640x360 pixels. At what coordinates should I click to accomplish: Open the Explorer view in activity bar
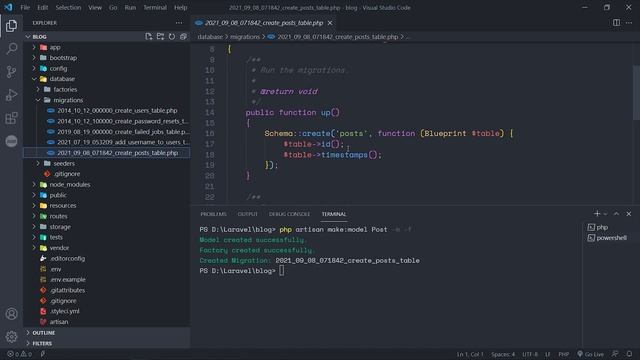coord(11,26)
